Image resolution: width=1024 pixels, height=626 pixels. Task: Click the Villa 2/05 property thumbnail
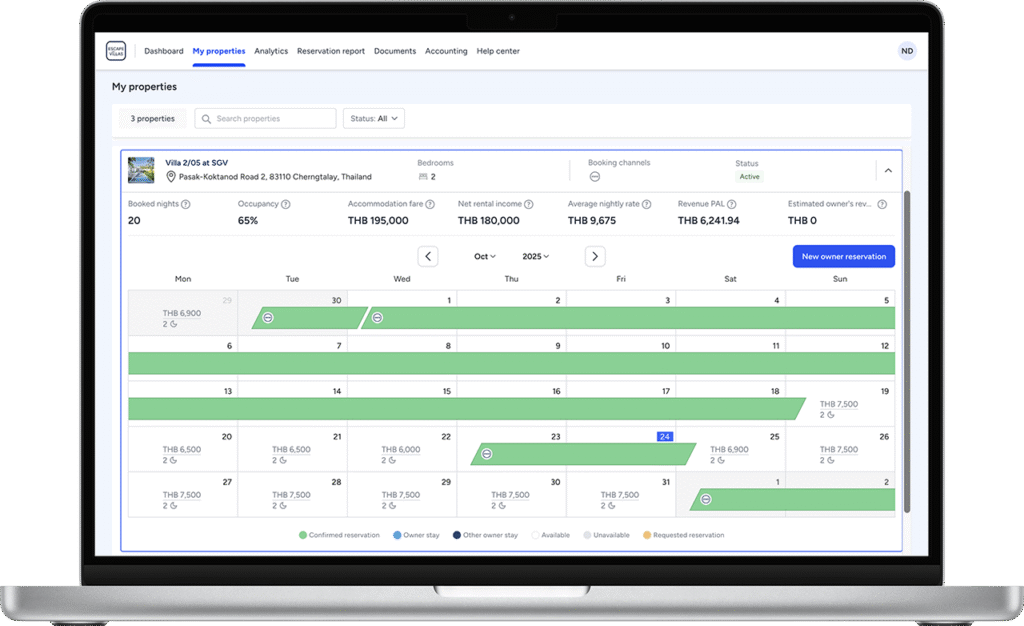click(140, 170)
